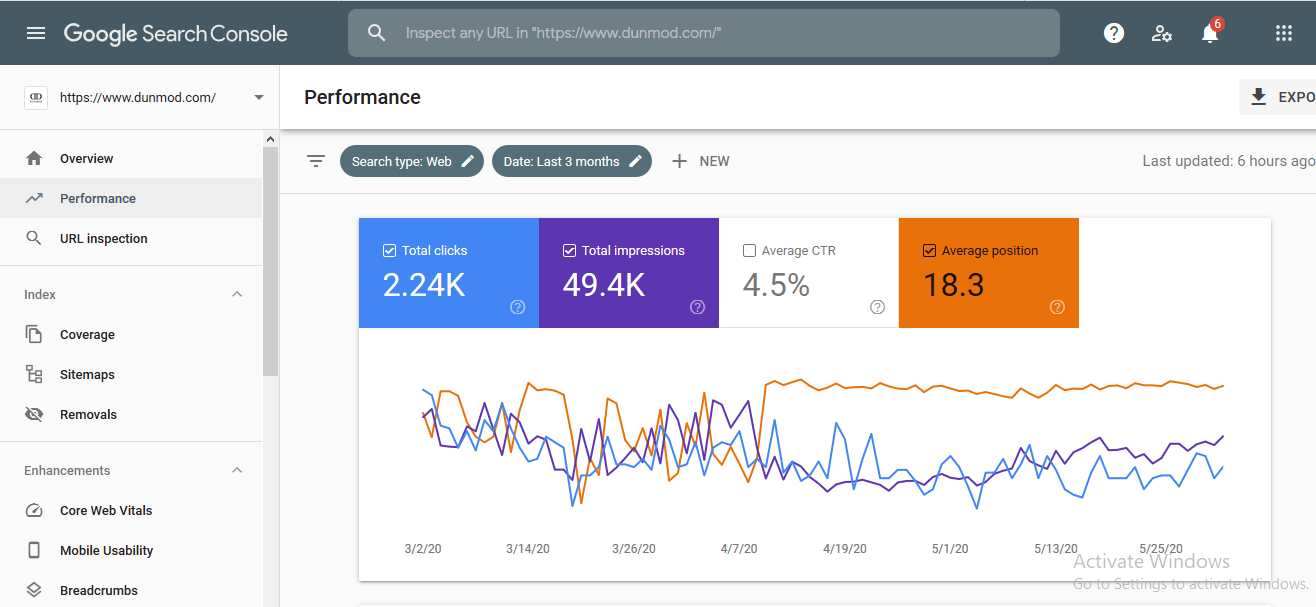Open Mobile Usability report

click(131, 550)
